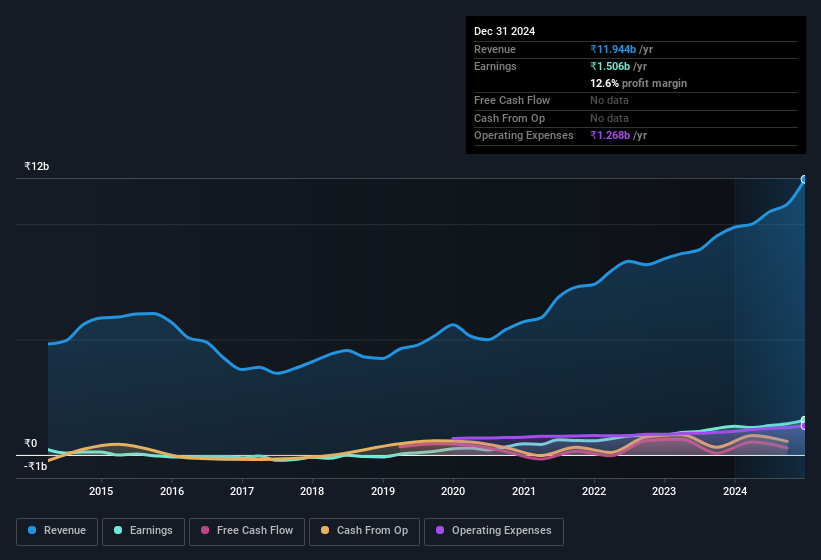Click the Free Cash Flow tooltip row label
The width and height of the screenshot is (821, 560).
coord(512,100)
